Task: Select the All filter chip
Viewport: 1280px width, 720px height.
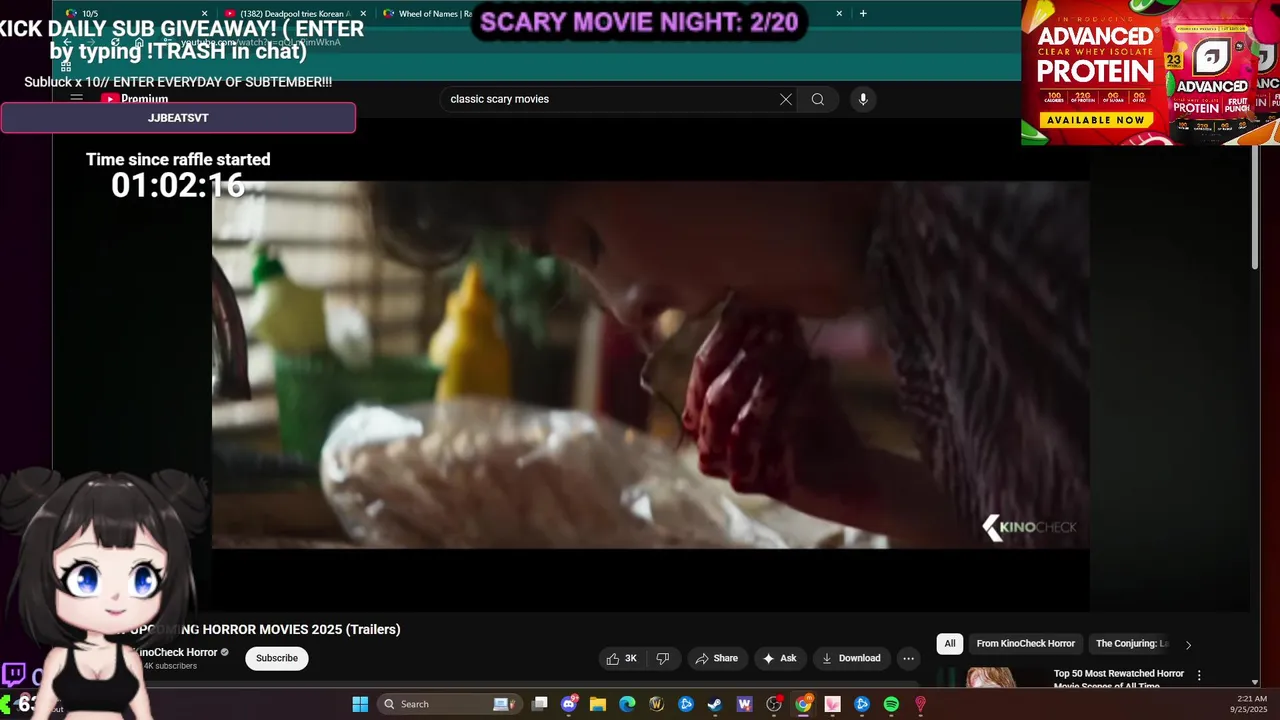Action: point(950,644)
